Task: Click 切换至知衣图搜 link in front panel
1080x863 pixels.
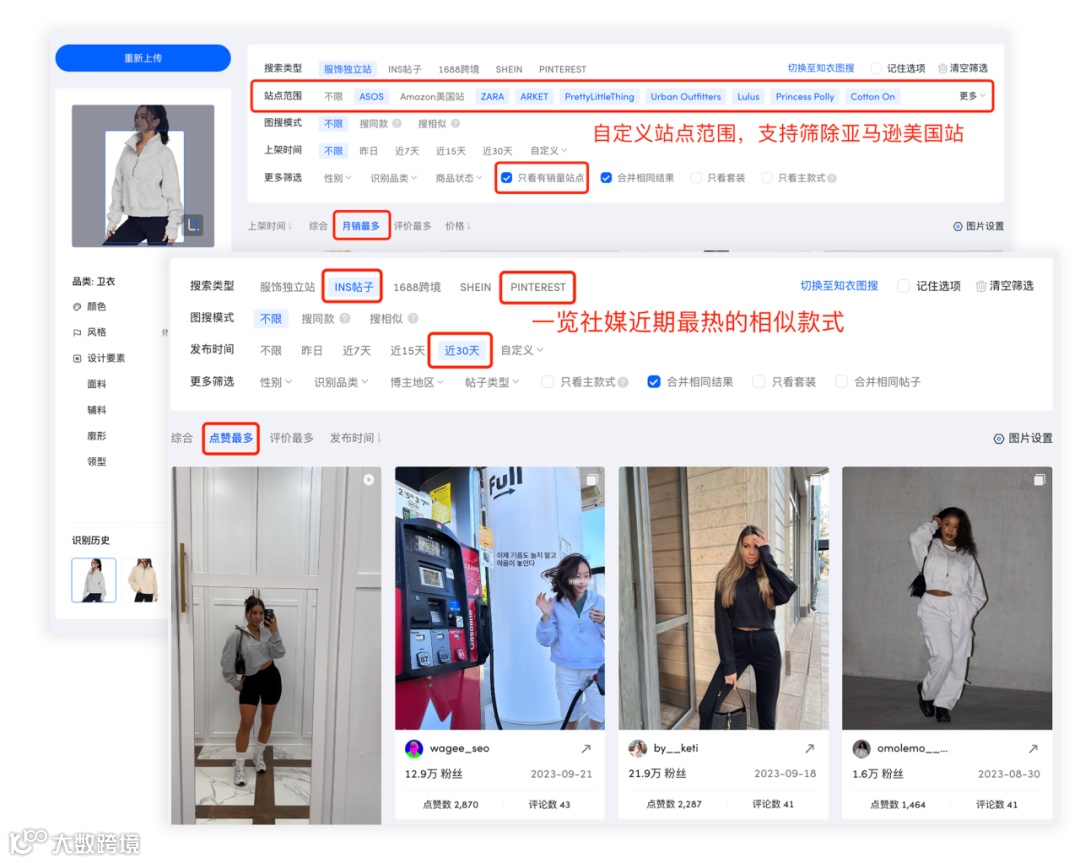Action: 839,285
